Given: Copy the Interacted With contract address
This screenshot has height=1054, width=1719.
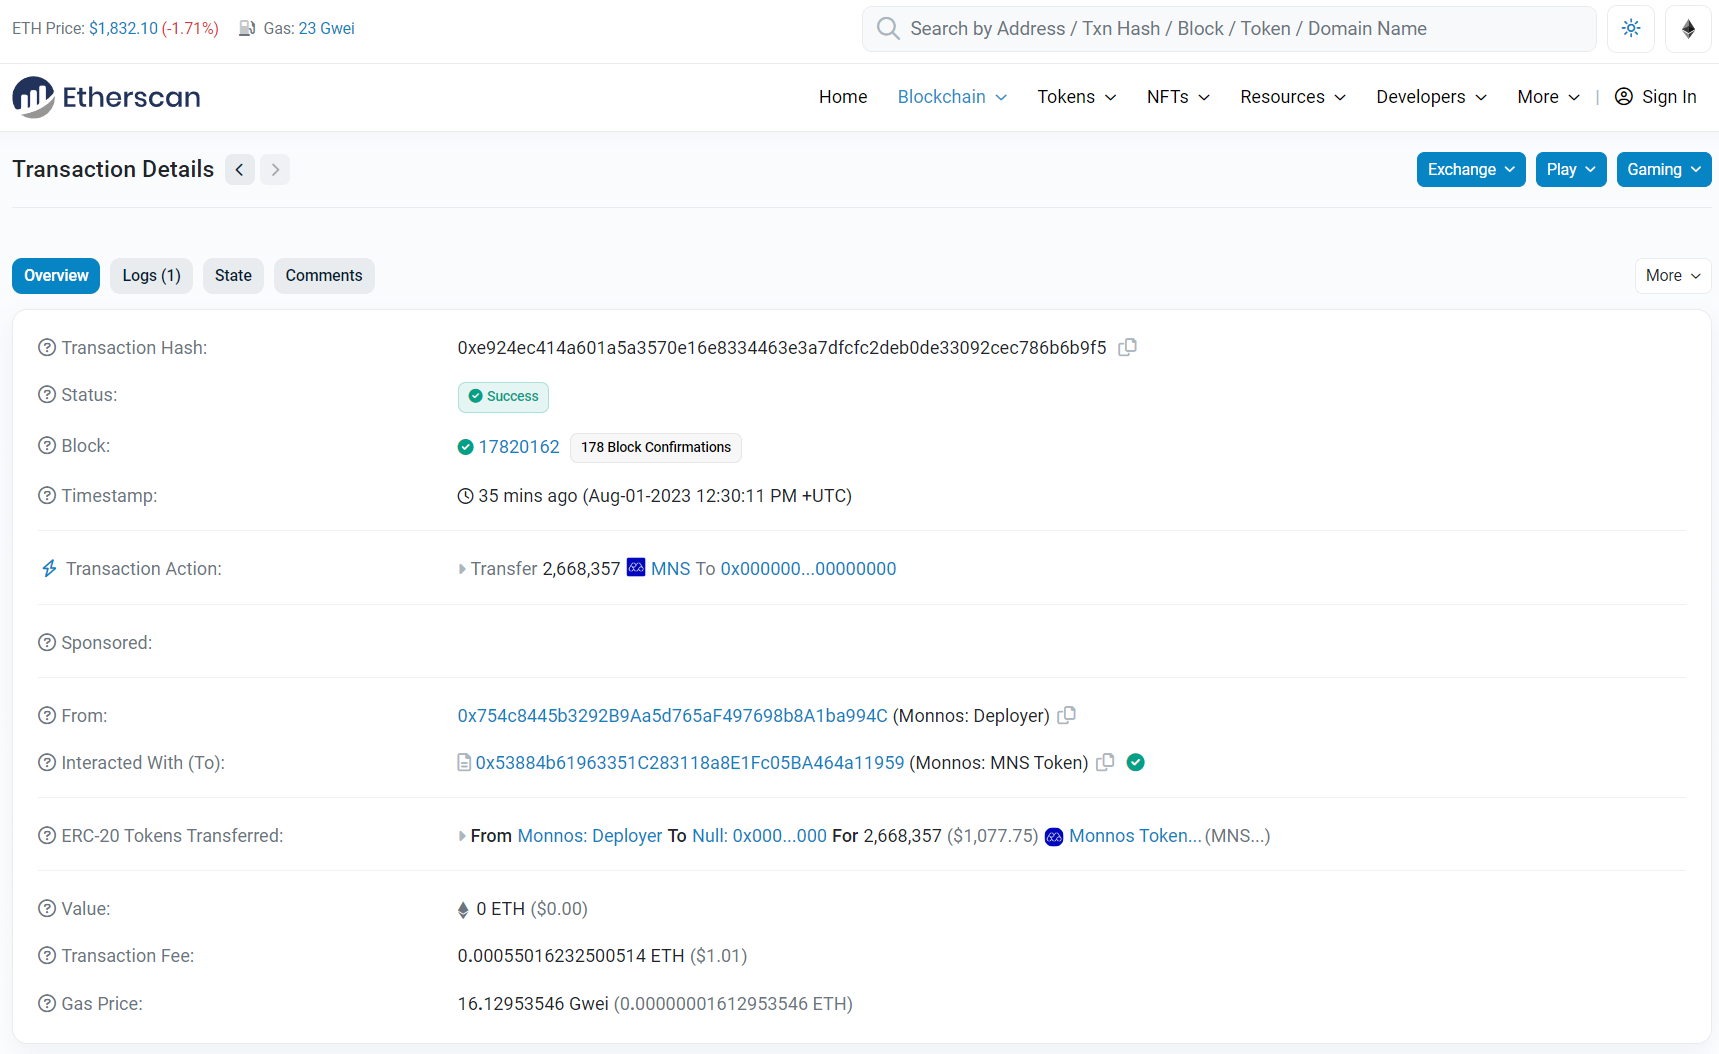Looking at the screenshot, I should pos(1105,762).
